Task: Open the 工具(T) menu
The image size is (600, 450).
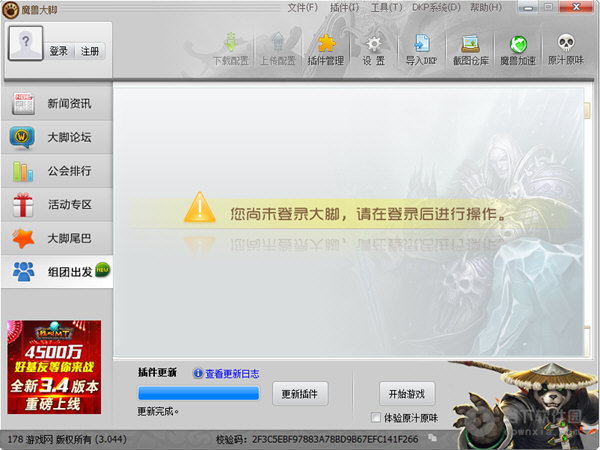Action: 386,7
